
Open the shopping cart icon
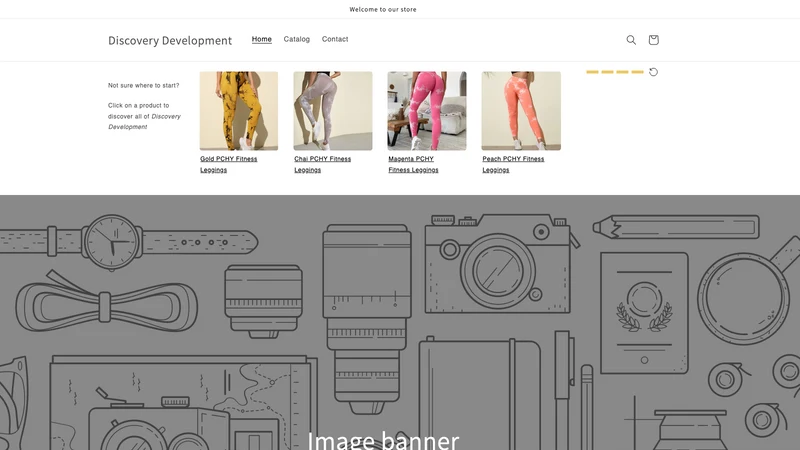pyautogui.click(x=654, y=40)
